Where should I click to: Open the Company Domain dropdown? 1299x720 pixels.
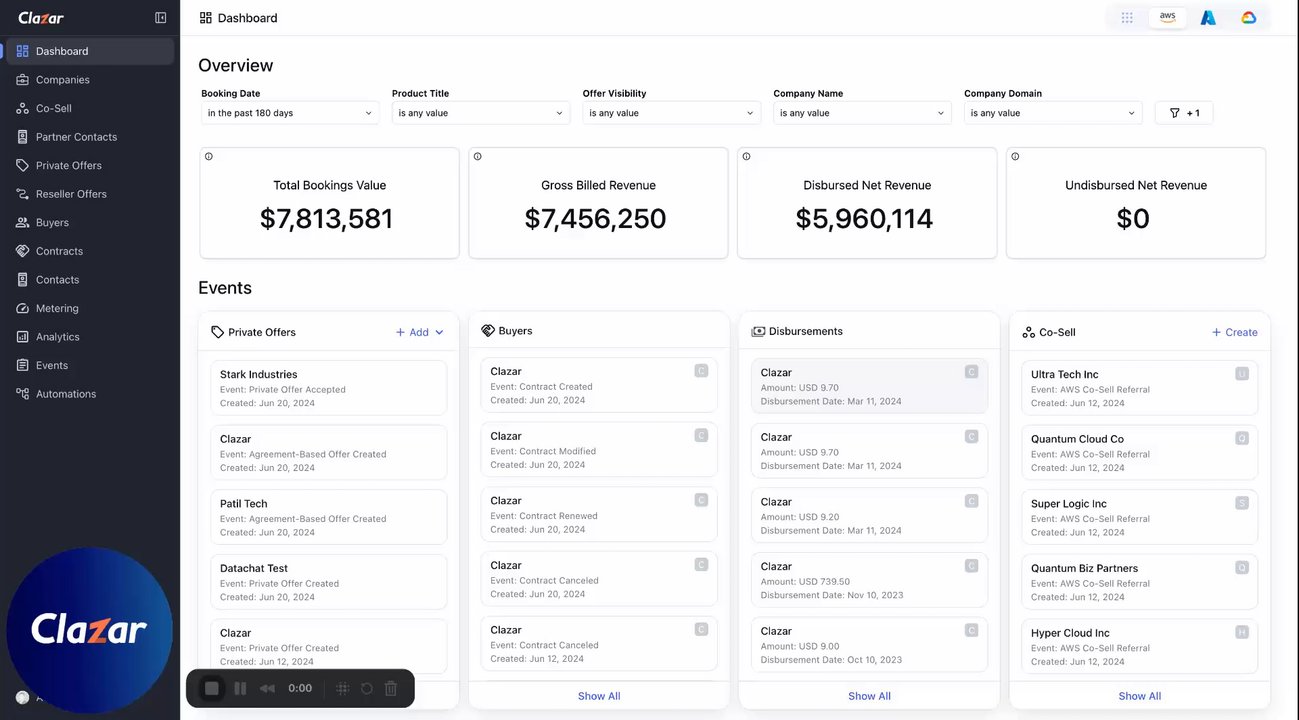point(1052,113)
